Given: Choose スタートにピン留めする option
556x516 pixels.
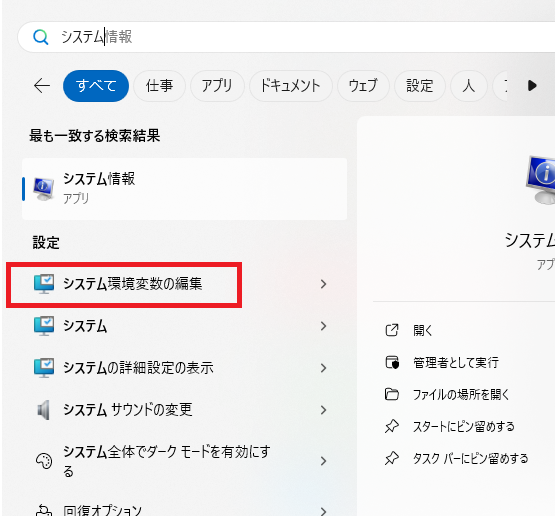Looking at the screenshot, I should [x=463, y=426].
